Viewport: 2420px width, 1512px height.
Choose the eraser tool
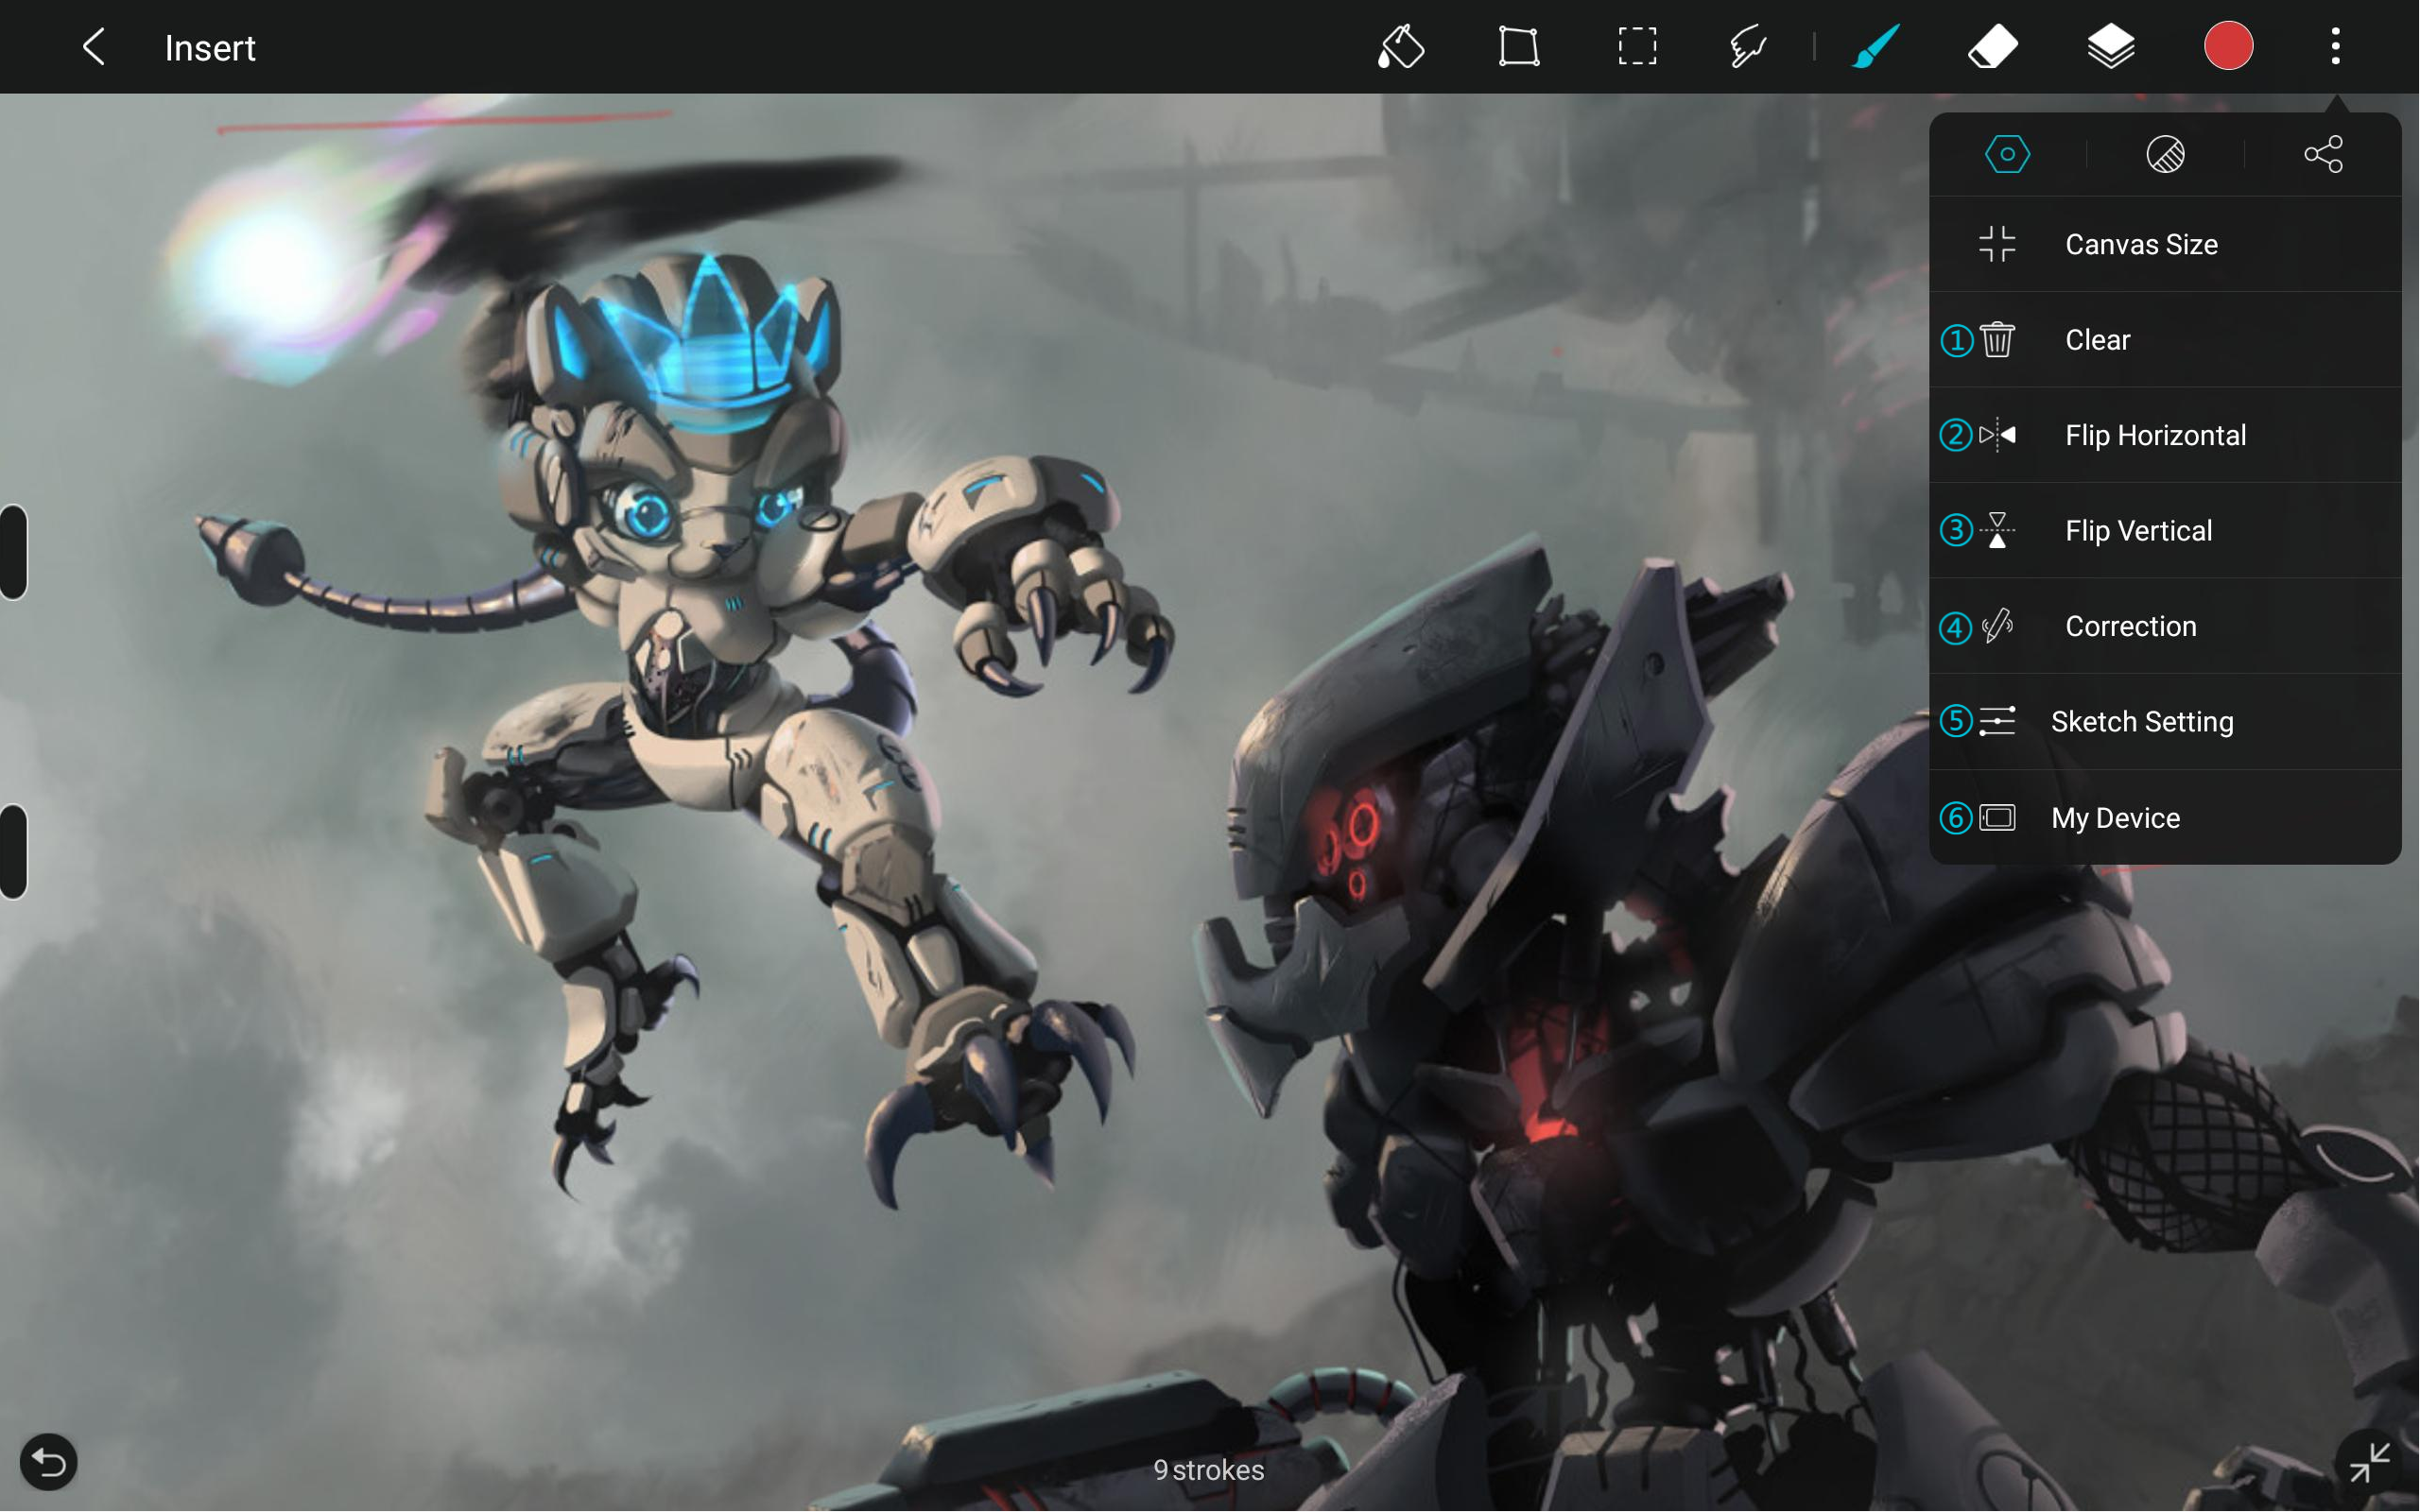tap(1992, 47)
